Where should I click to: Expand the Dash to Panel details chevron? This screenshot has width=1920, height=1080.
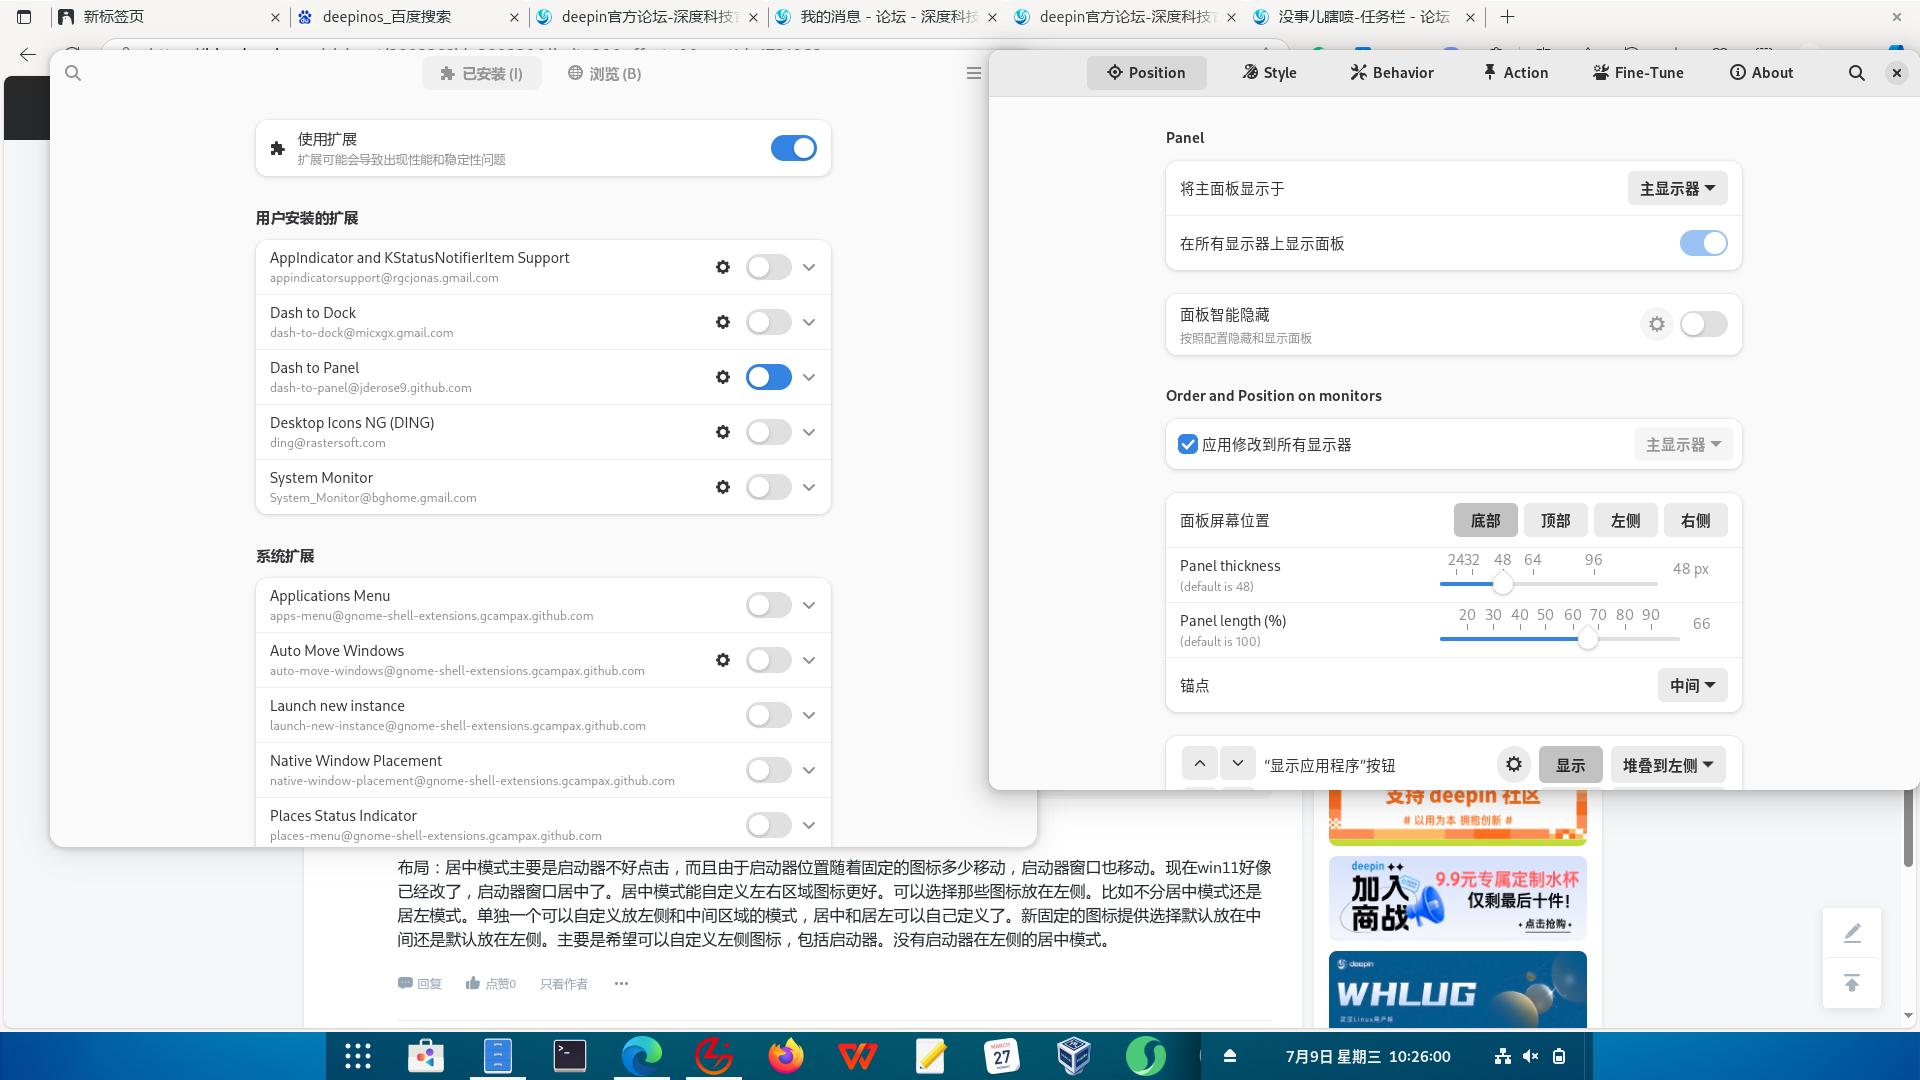coord(809,377)
